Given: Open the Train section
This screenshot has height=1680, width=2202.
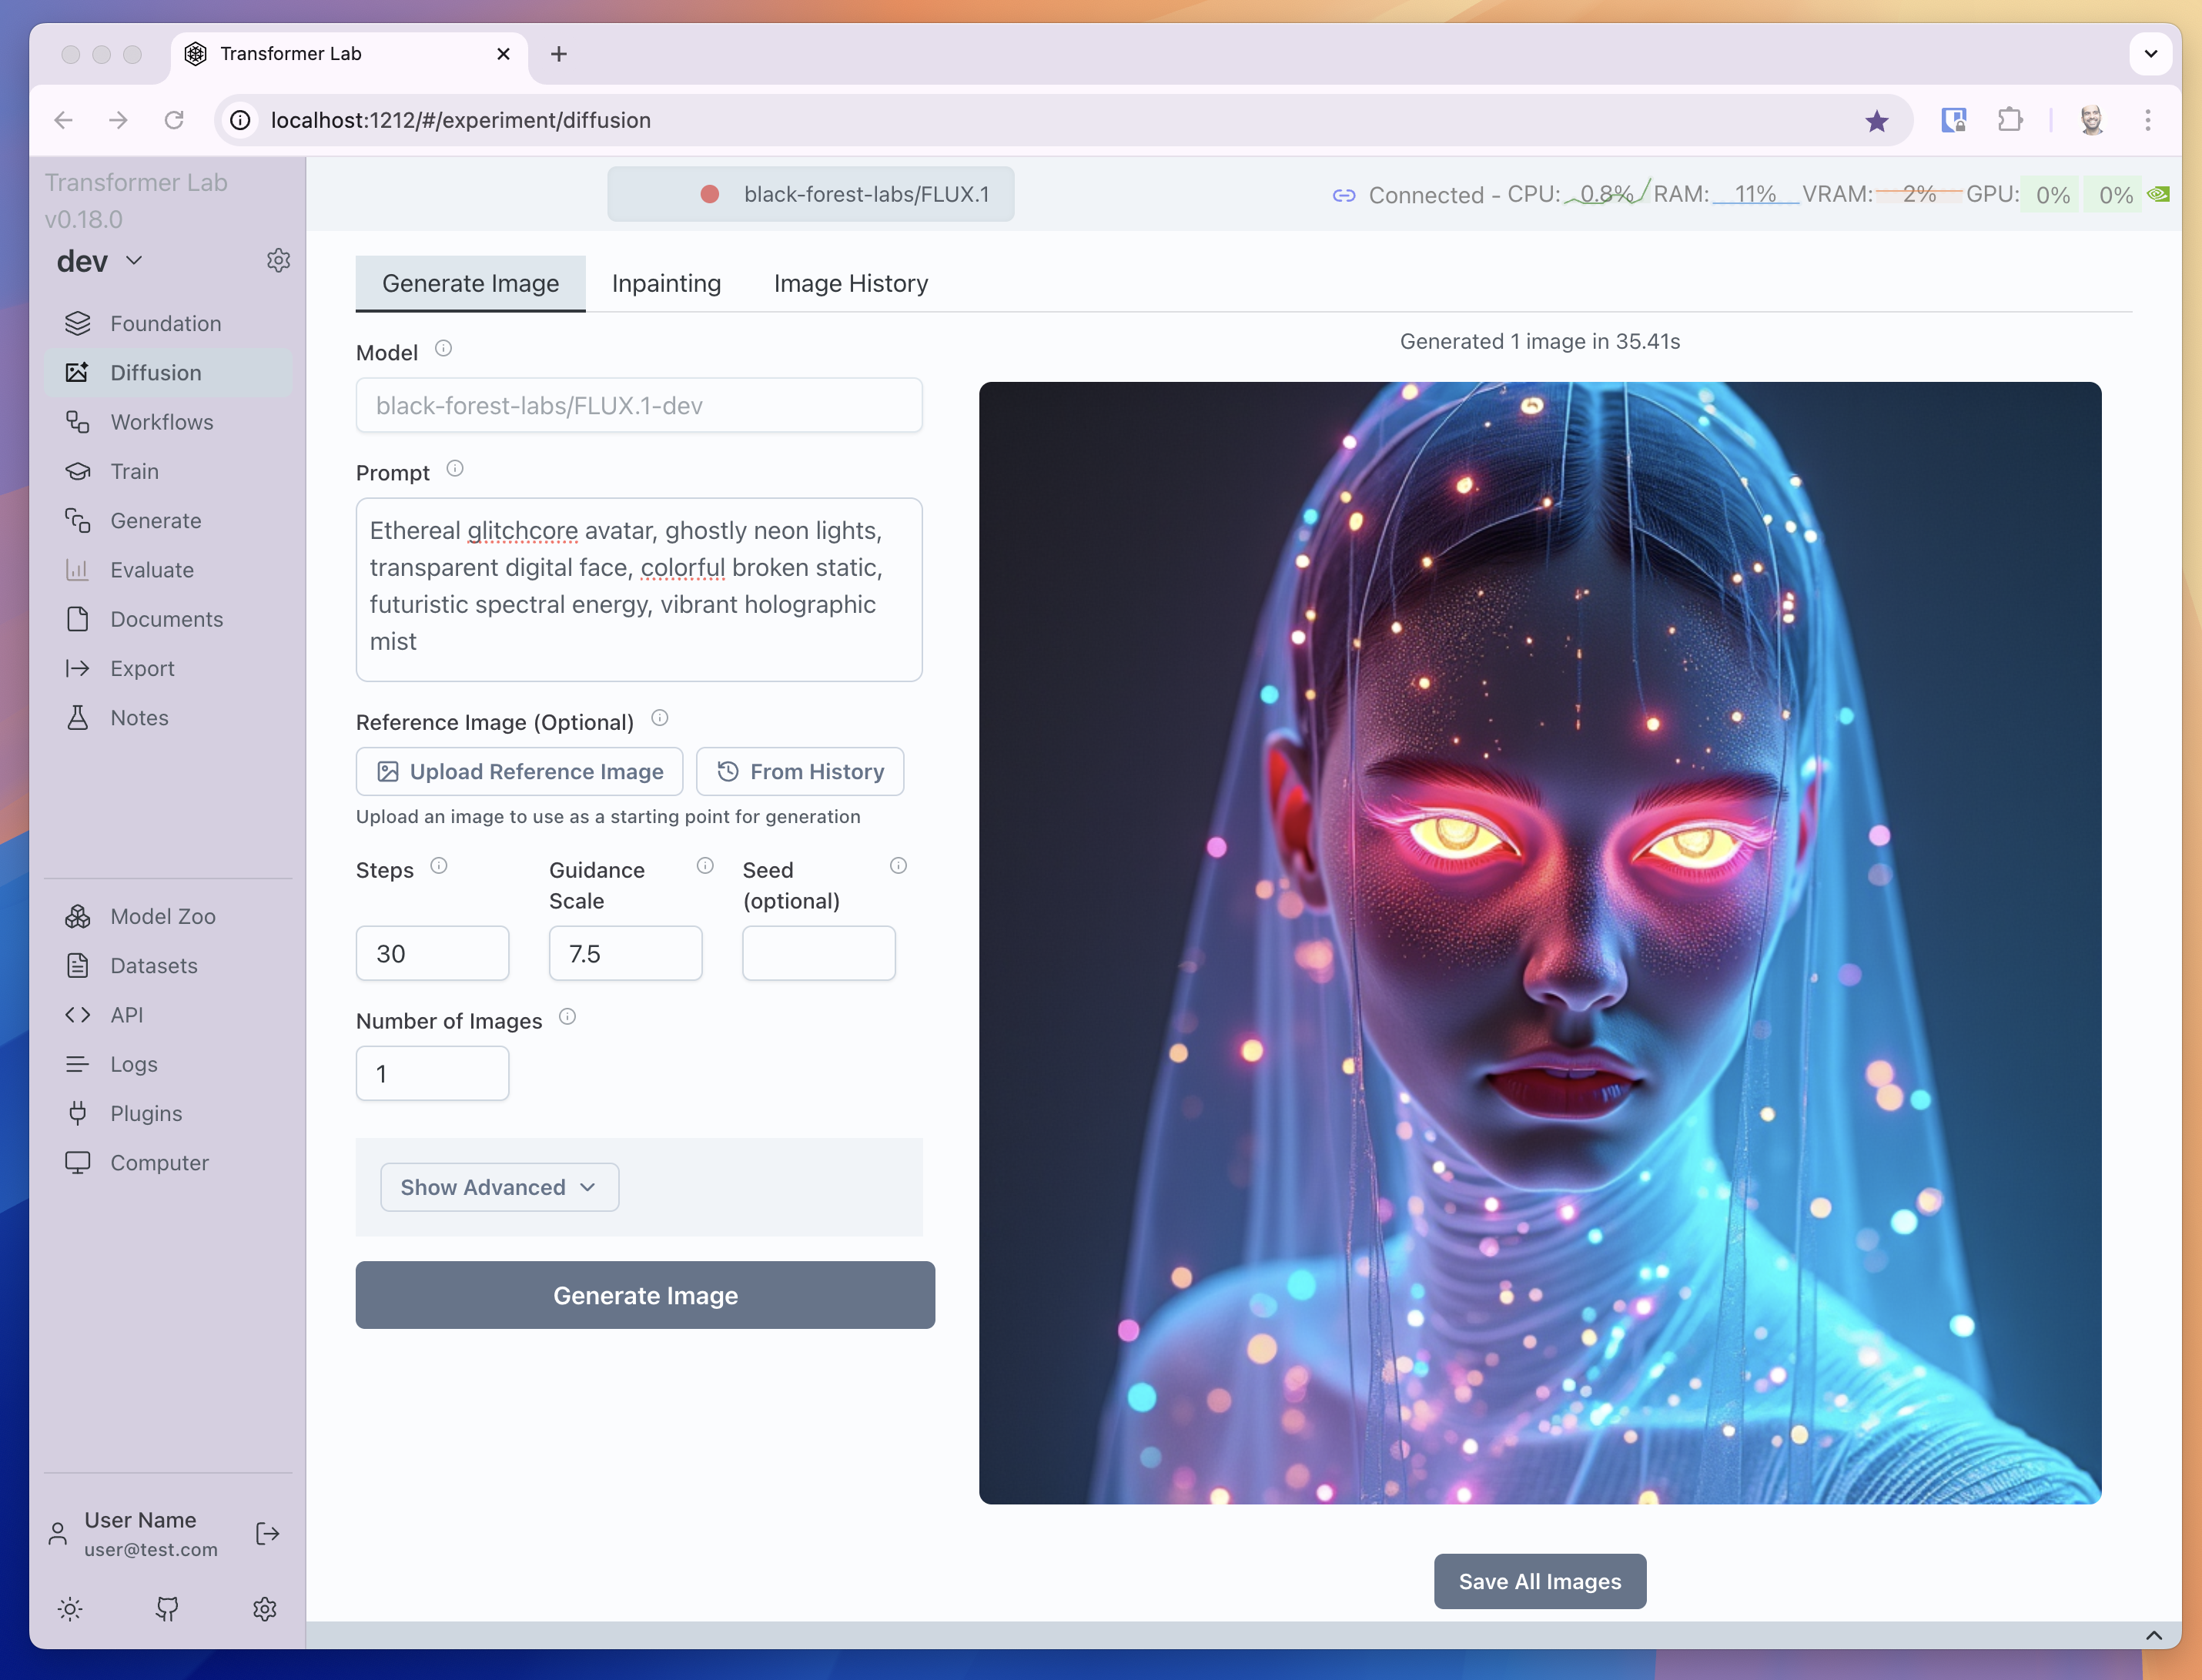Looking at the screenshot, I should click(134, 471).
